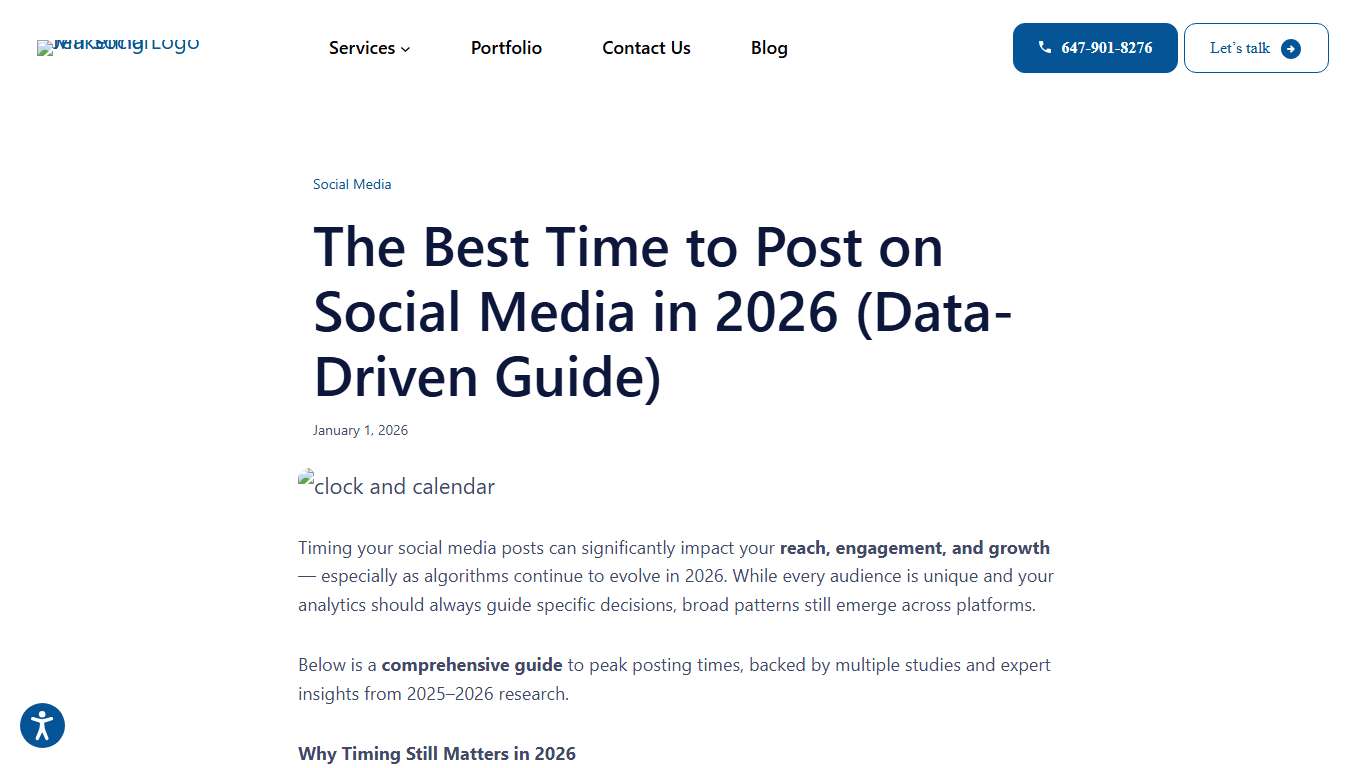1366x768 pixels.
Task: Click the broken image icon next to logo text
Action: point(45,47)
